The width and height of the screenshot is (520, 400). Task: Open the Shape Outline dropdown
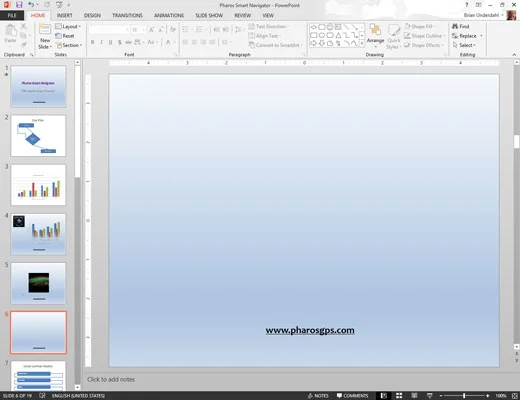pyautogui.click(x=425, y=36)
